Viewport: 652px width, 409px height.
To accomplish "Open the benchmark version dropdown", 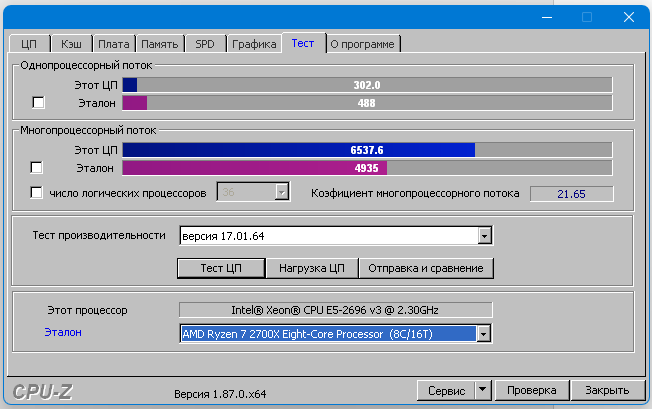I will tap(484, 236).
